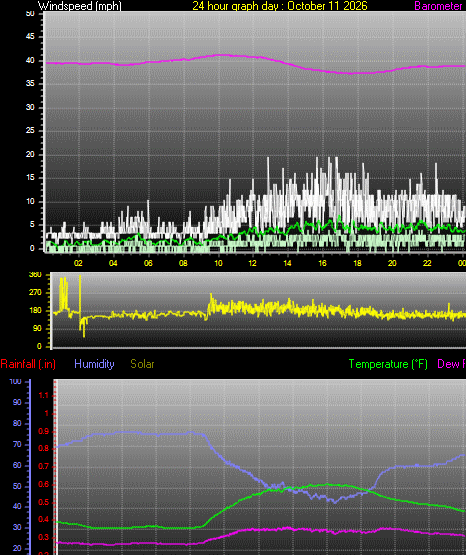
Task: Click hour '06' on the wind time axis
Action: tap(148, 263)
